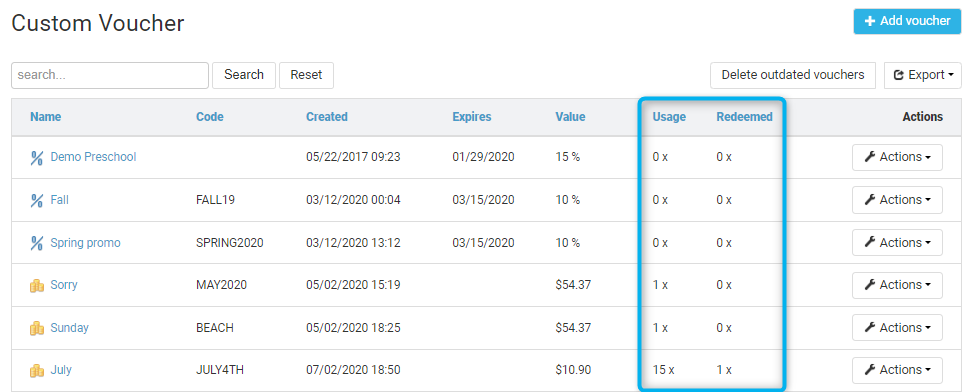
Task: Click the Search button
Action: (244, 75)
